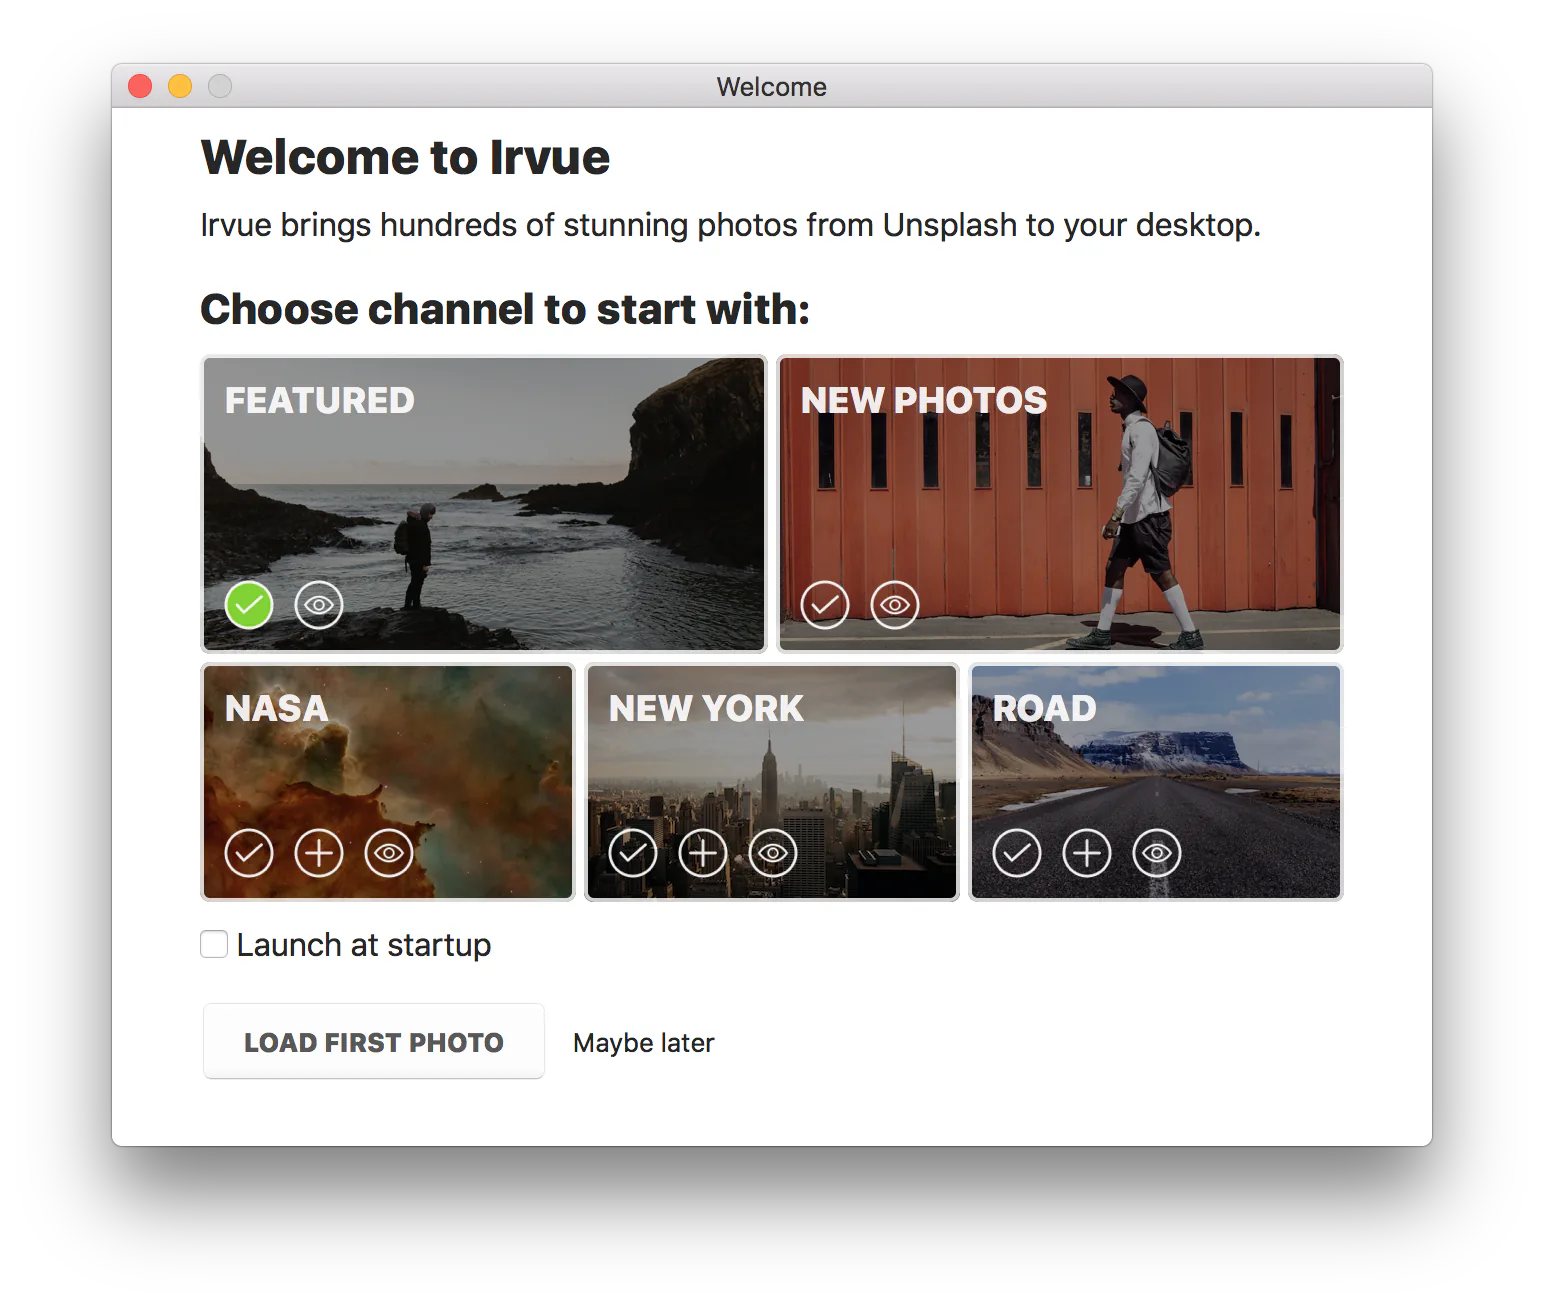Select the Road channel checkmark

[1017, 853]
